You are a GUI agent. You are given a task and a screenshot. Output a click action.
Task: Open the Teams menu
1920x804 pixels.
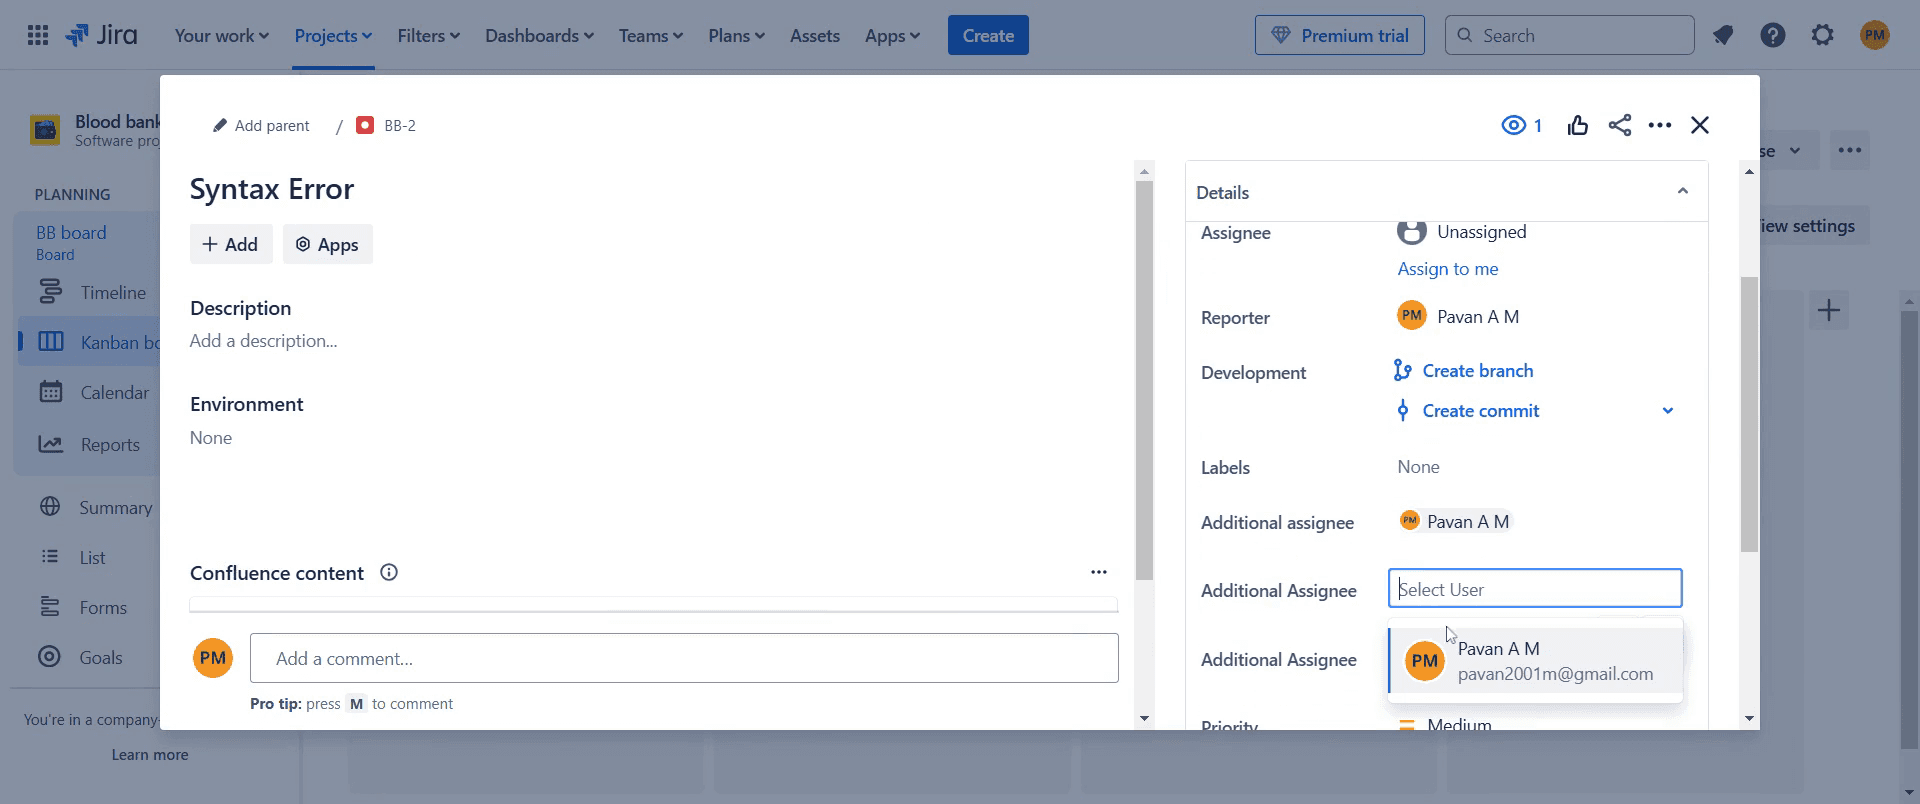pos(650,36)
